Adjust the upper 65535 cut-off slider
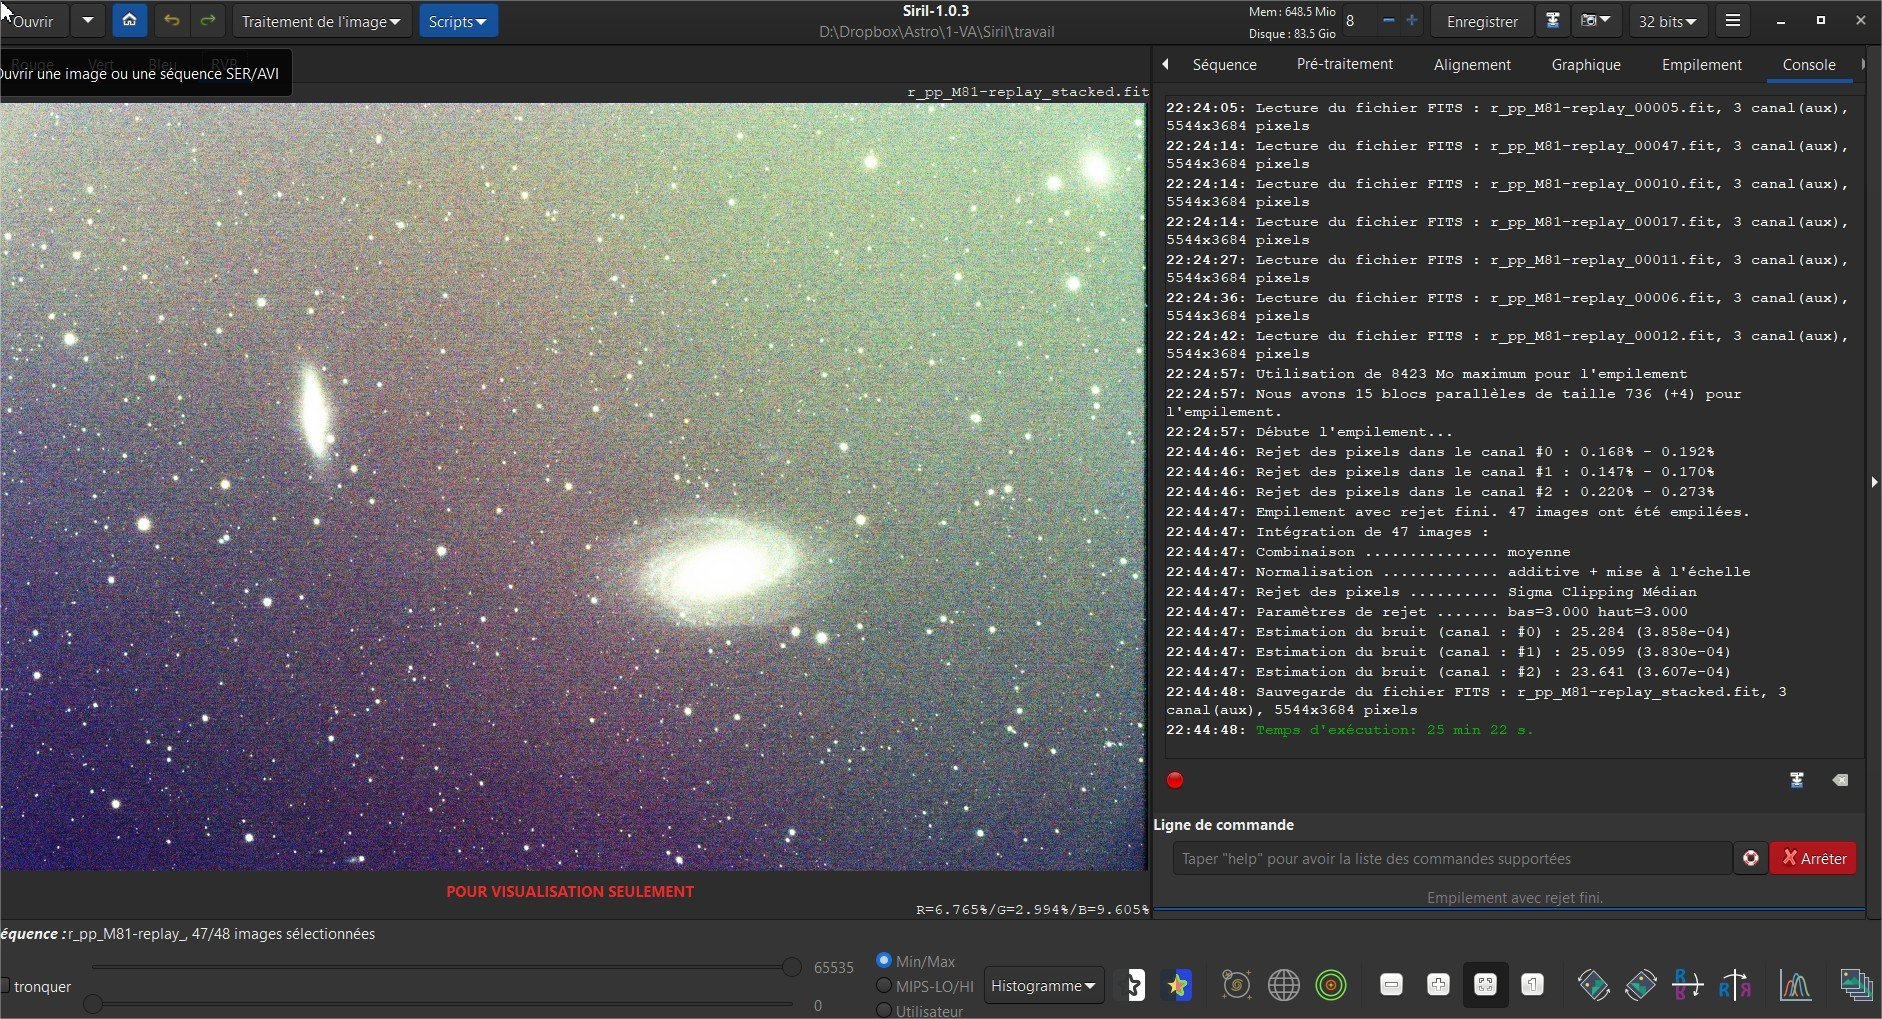This screenshot has height=1019, width=1882. click(x=792, y=967)
